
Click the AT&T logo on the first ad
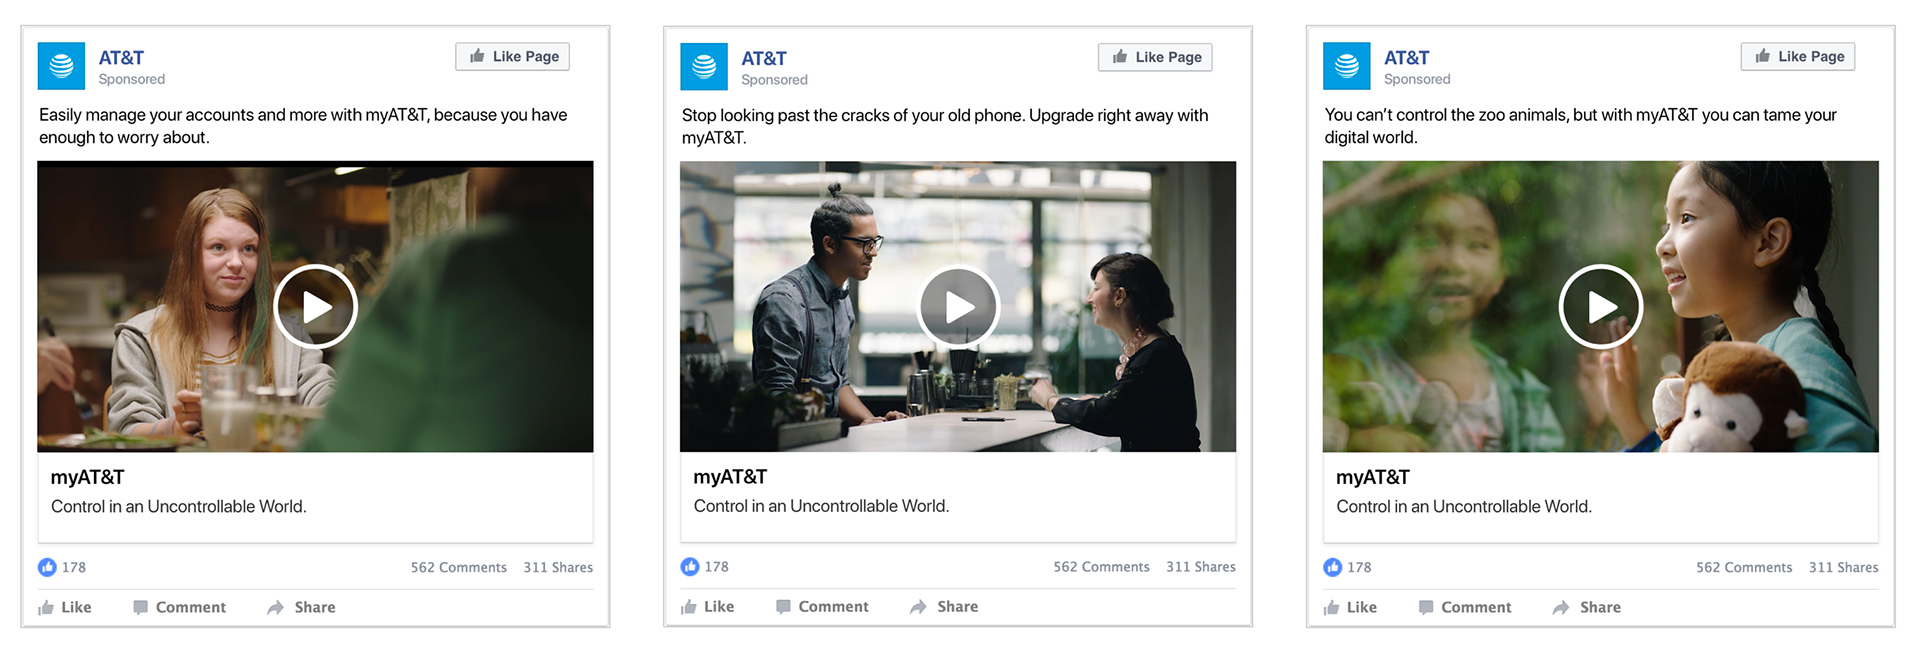[x=61, y=66]
